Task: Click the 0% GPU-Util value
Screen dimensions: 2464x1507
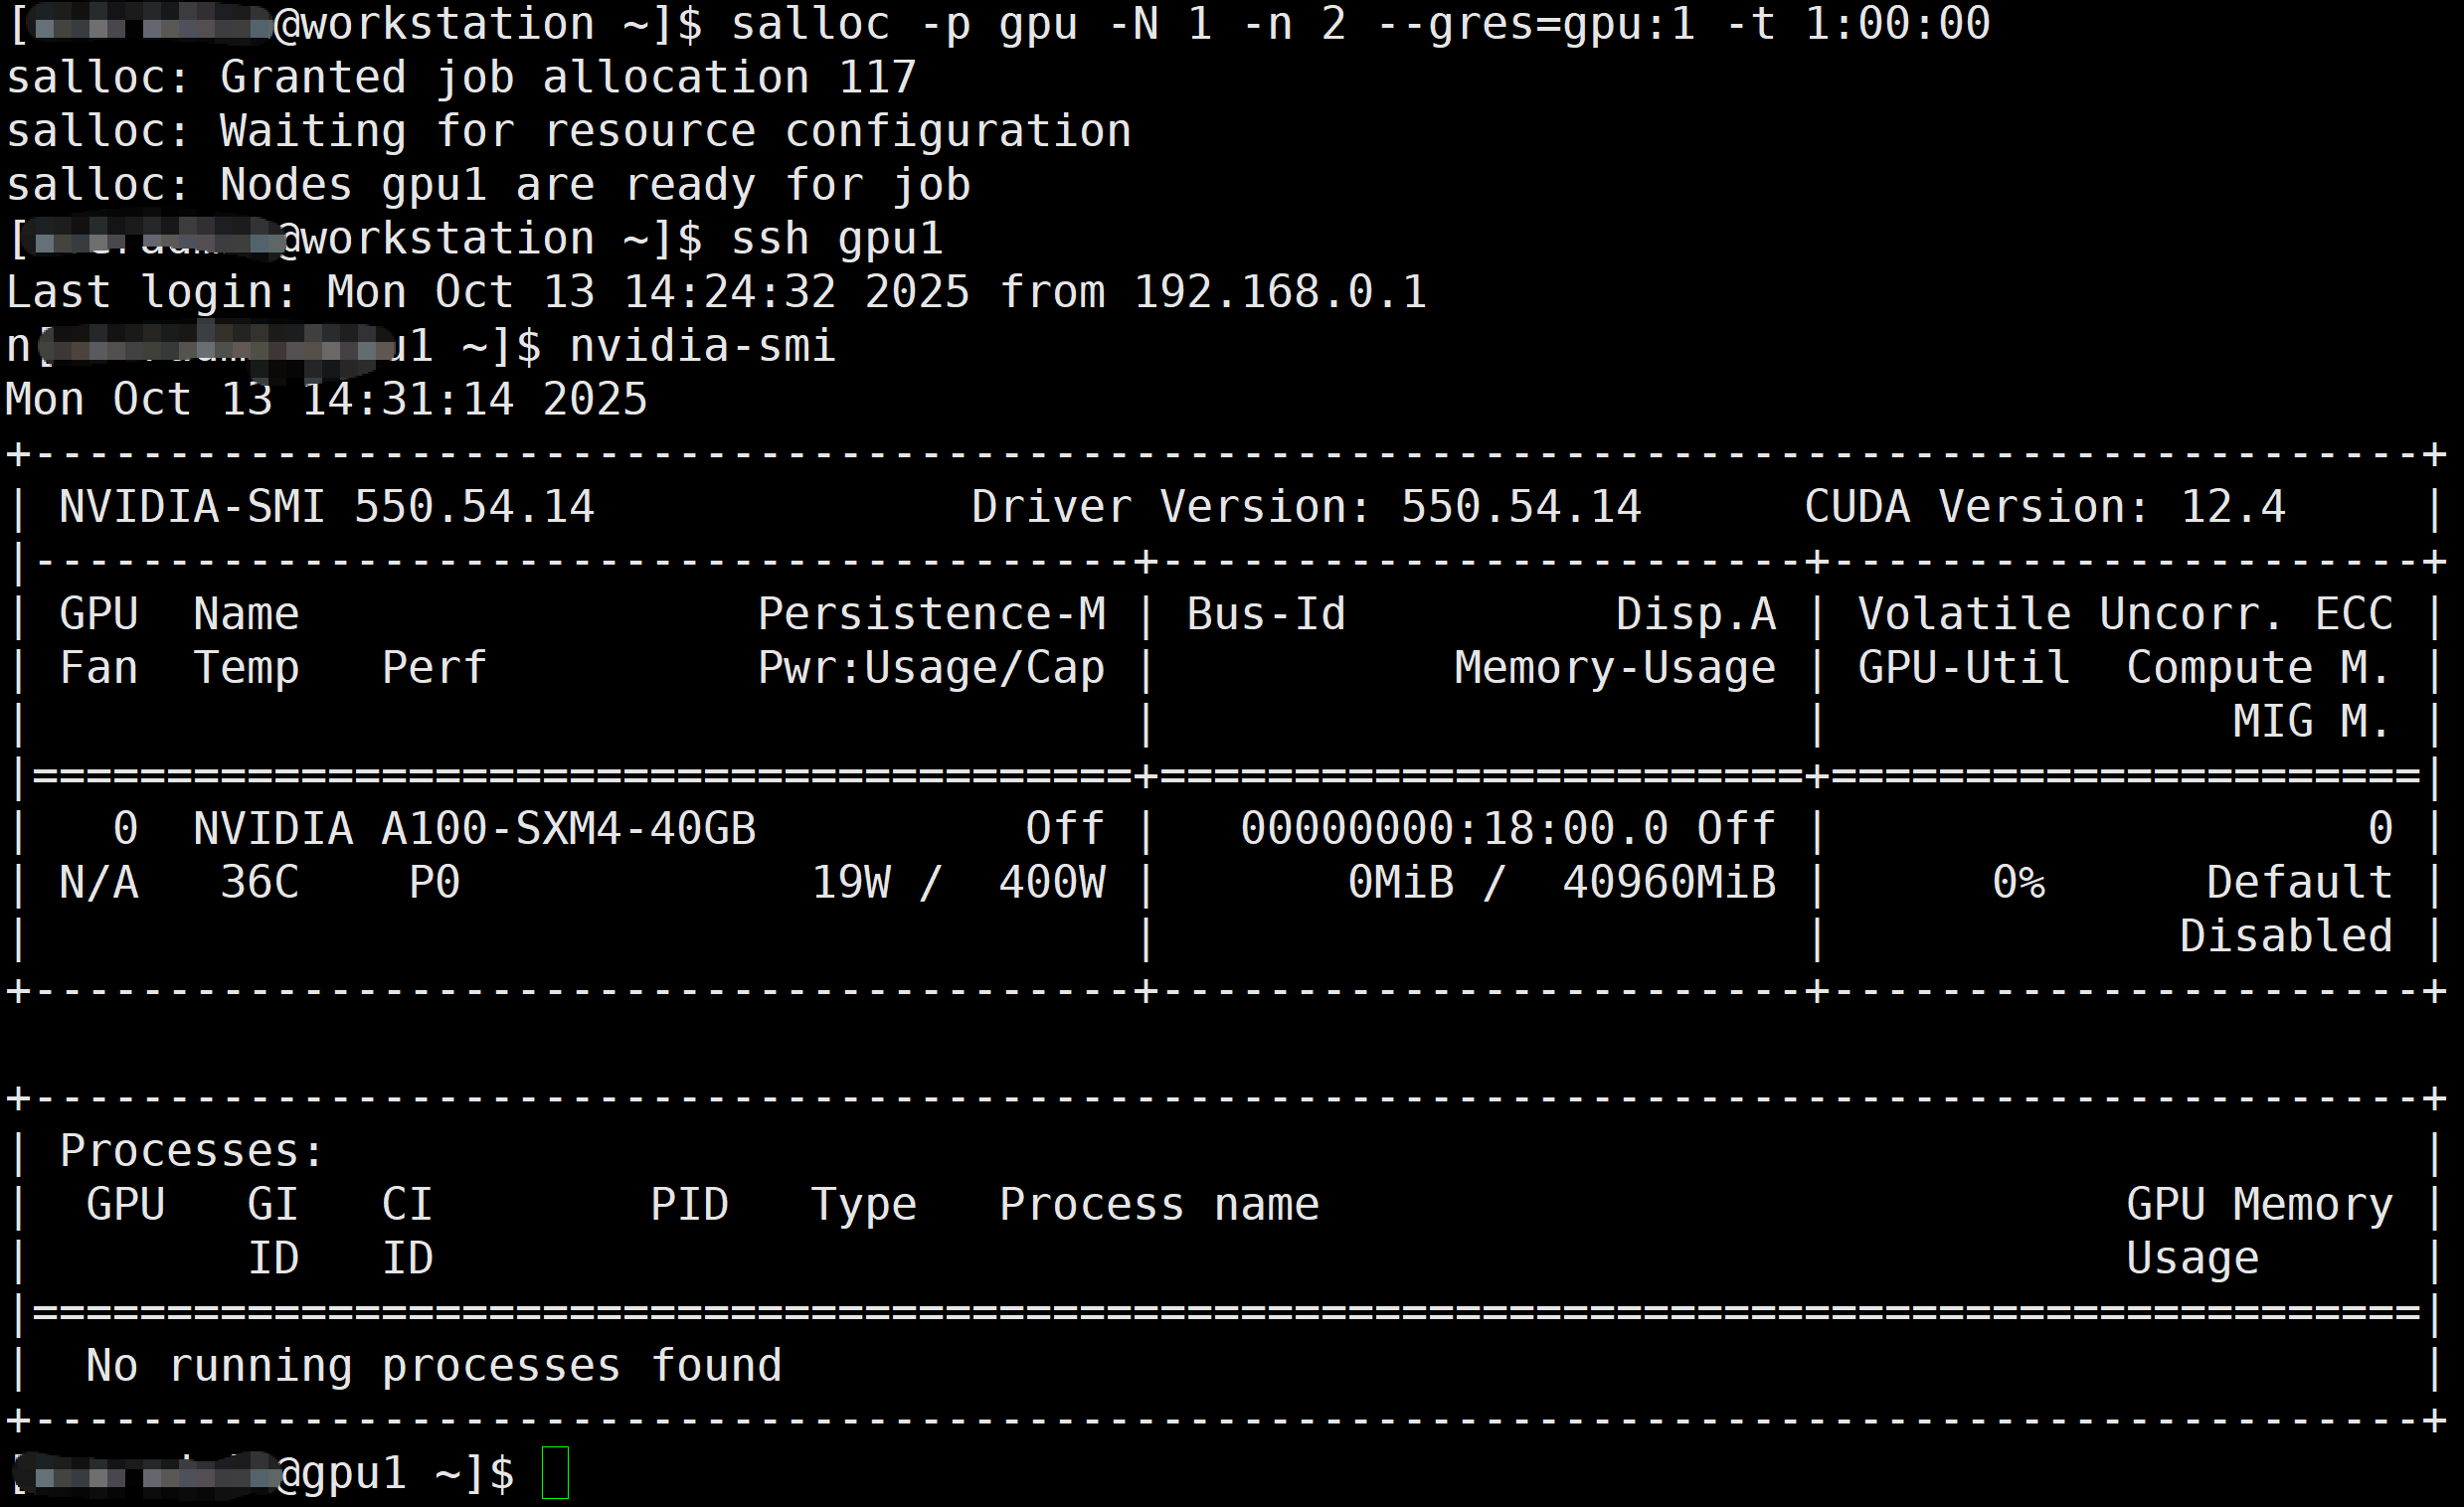Action: [2018, 883]
